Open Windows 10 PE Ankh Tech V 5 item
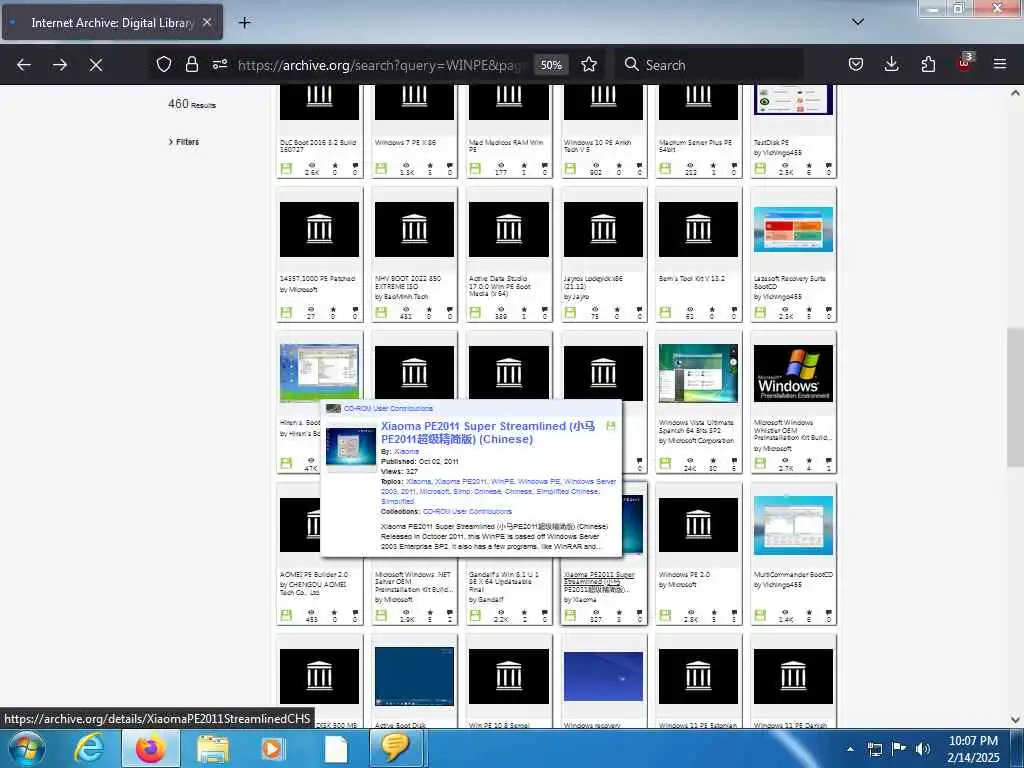 tap(597, 145)
